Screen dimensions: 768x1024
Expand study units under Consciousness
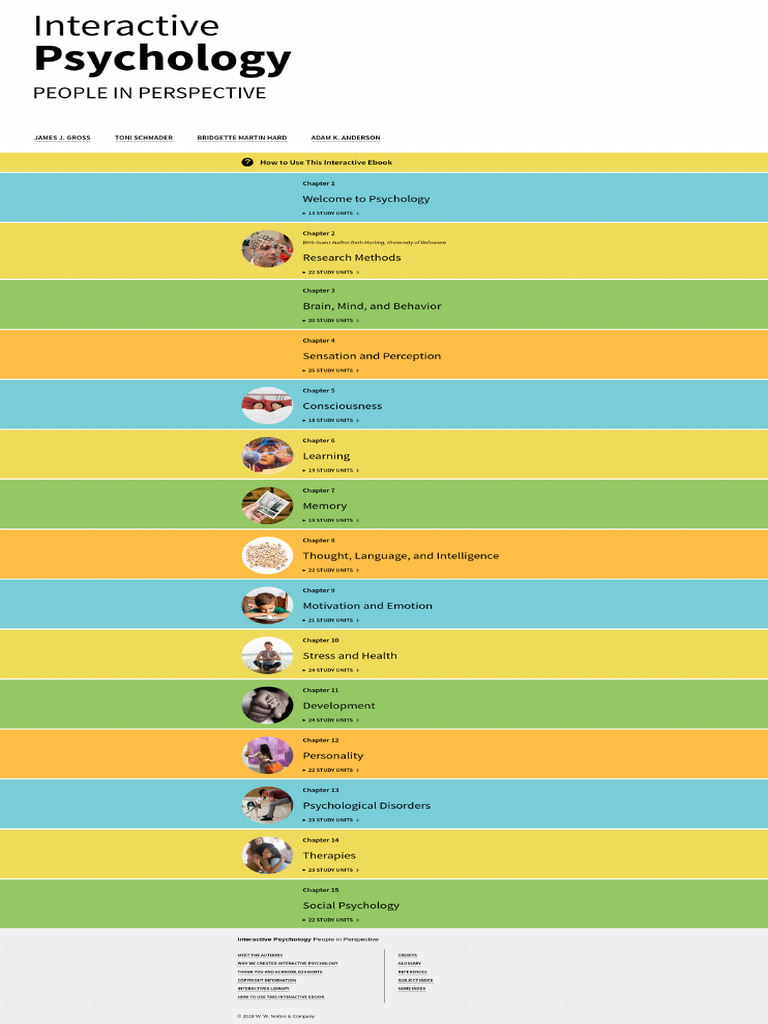[330, 421]
